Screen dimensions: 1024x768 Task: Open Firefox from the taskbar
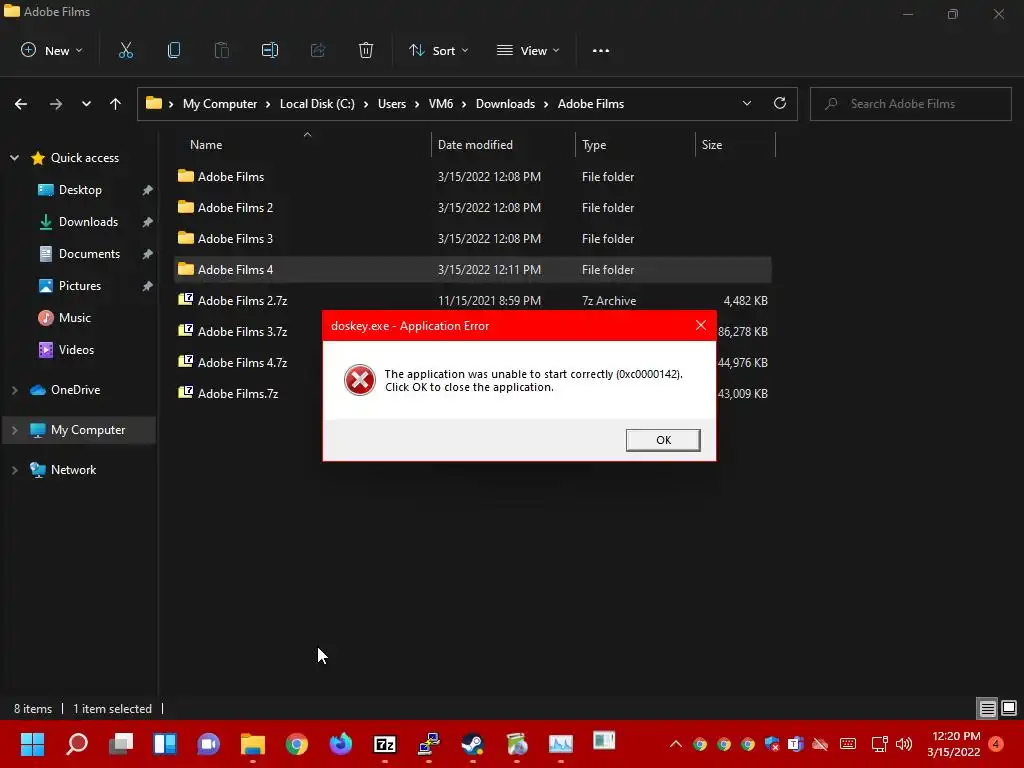click(x=340, y=743)
